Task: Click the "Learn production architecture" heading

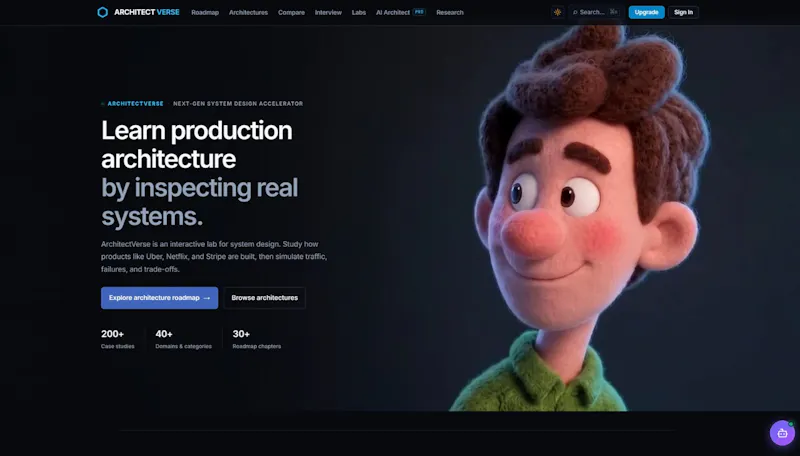Action: (196, 145)
